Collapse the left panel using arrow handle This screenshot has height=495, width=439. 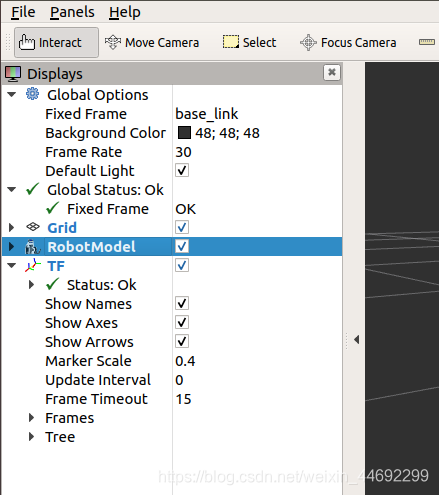[356, 340]
